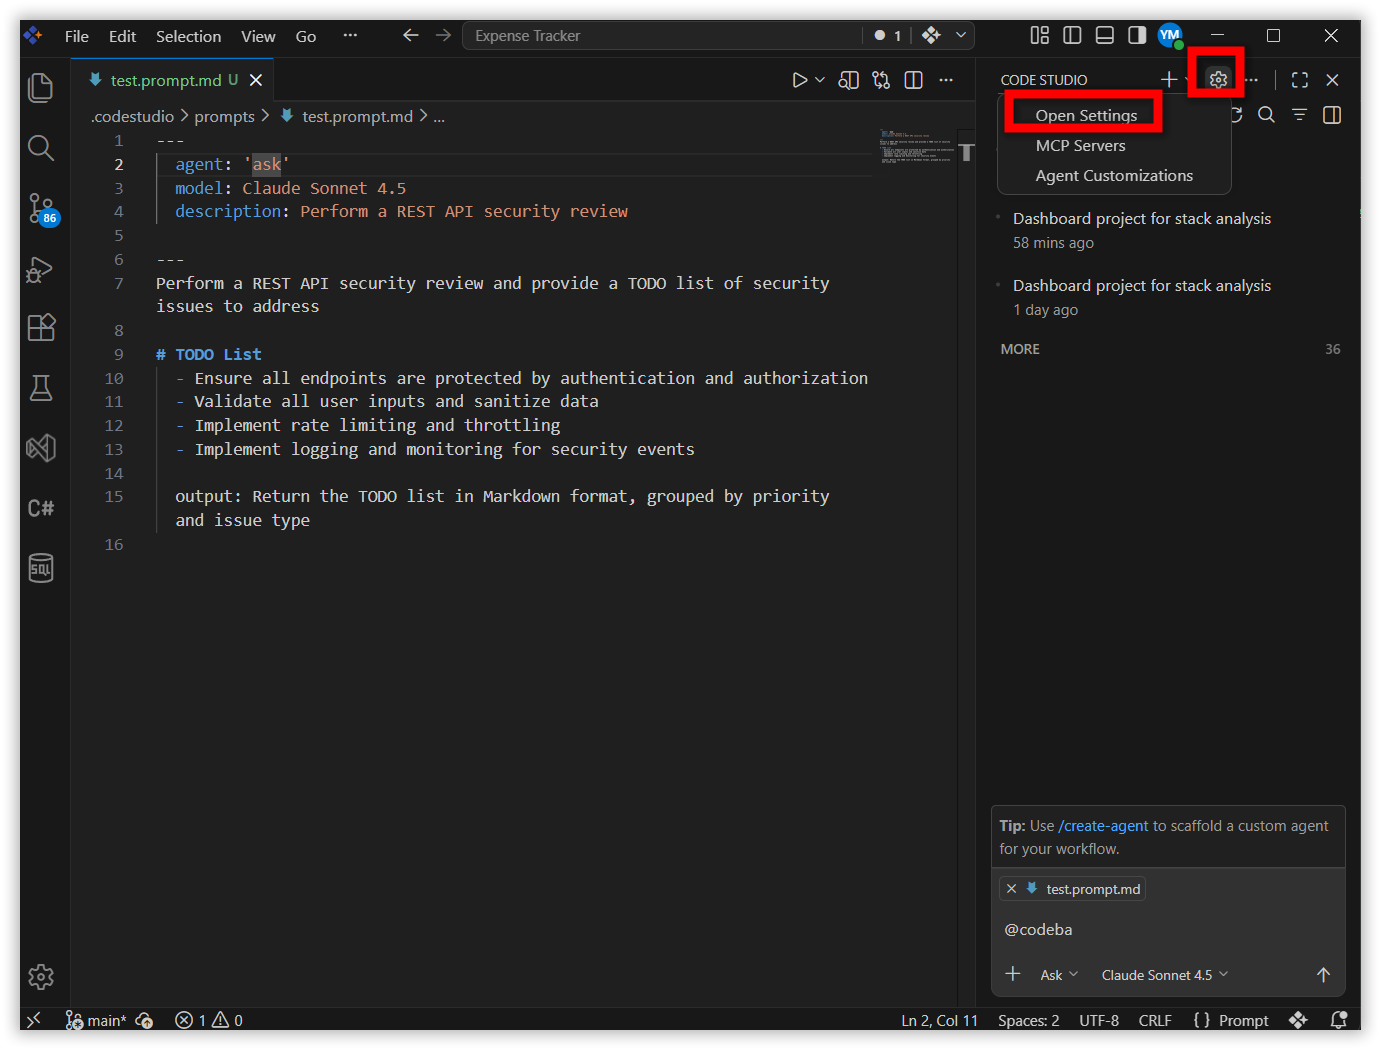The height and width of the screenshot is (1050, 1381).
Task: Expand the run button dropdown arrow
Action: click(820, 80)
